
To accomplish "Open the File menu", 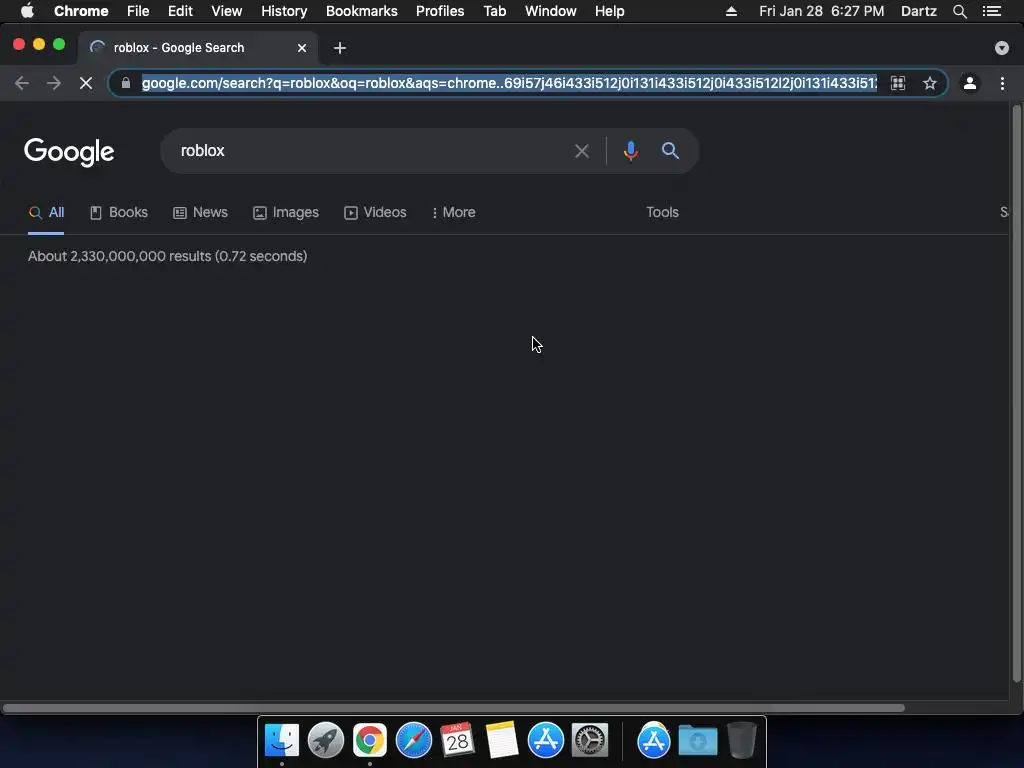I will (x=138, y=11).
